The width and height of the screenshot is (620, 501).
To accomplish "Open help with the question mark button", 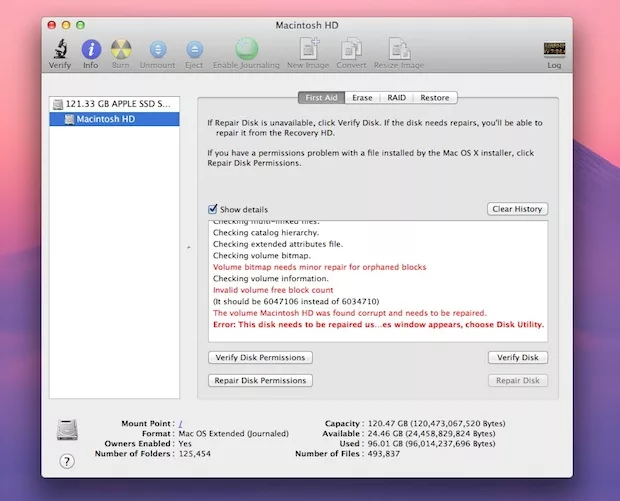I will [67, 461].
